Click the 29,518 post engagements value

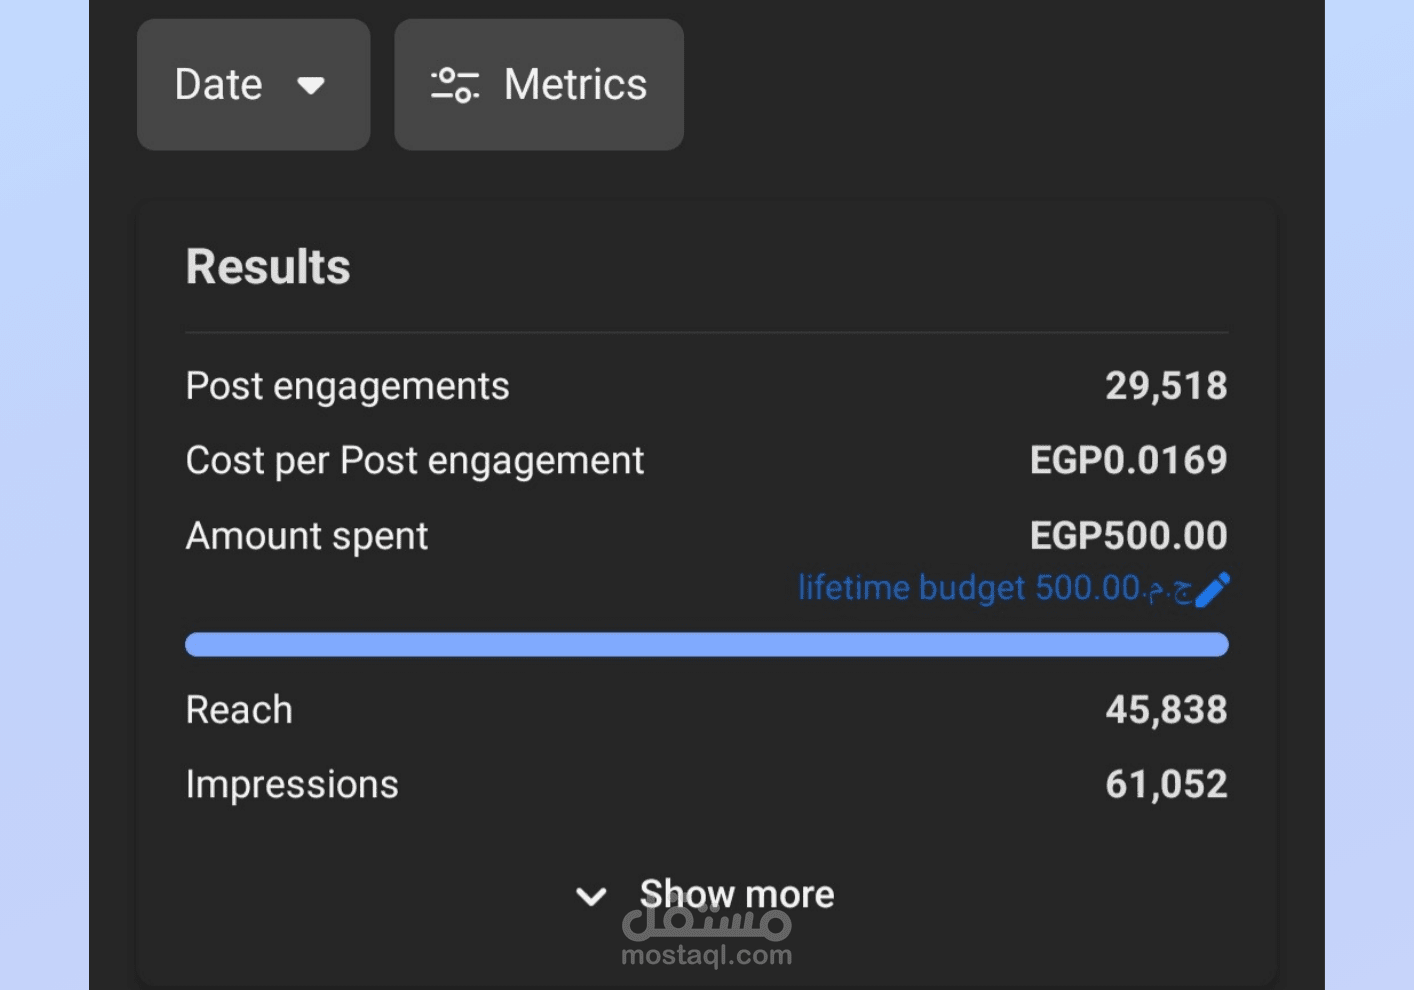1165,386
